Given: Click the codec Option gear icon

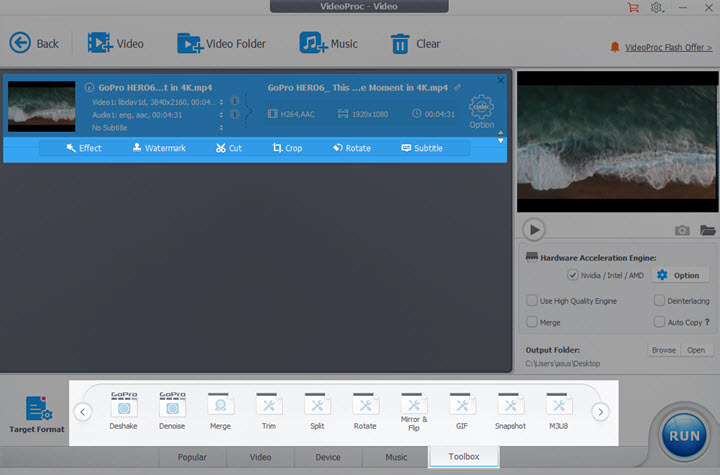Looking at the screenshot, I should [x=482, y=108].
